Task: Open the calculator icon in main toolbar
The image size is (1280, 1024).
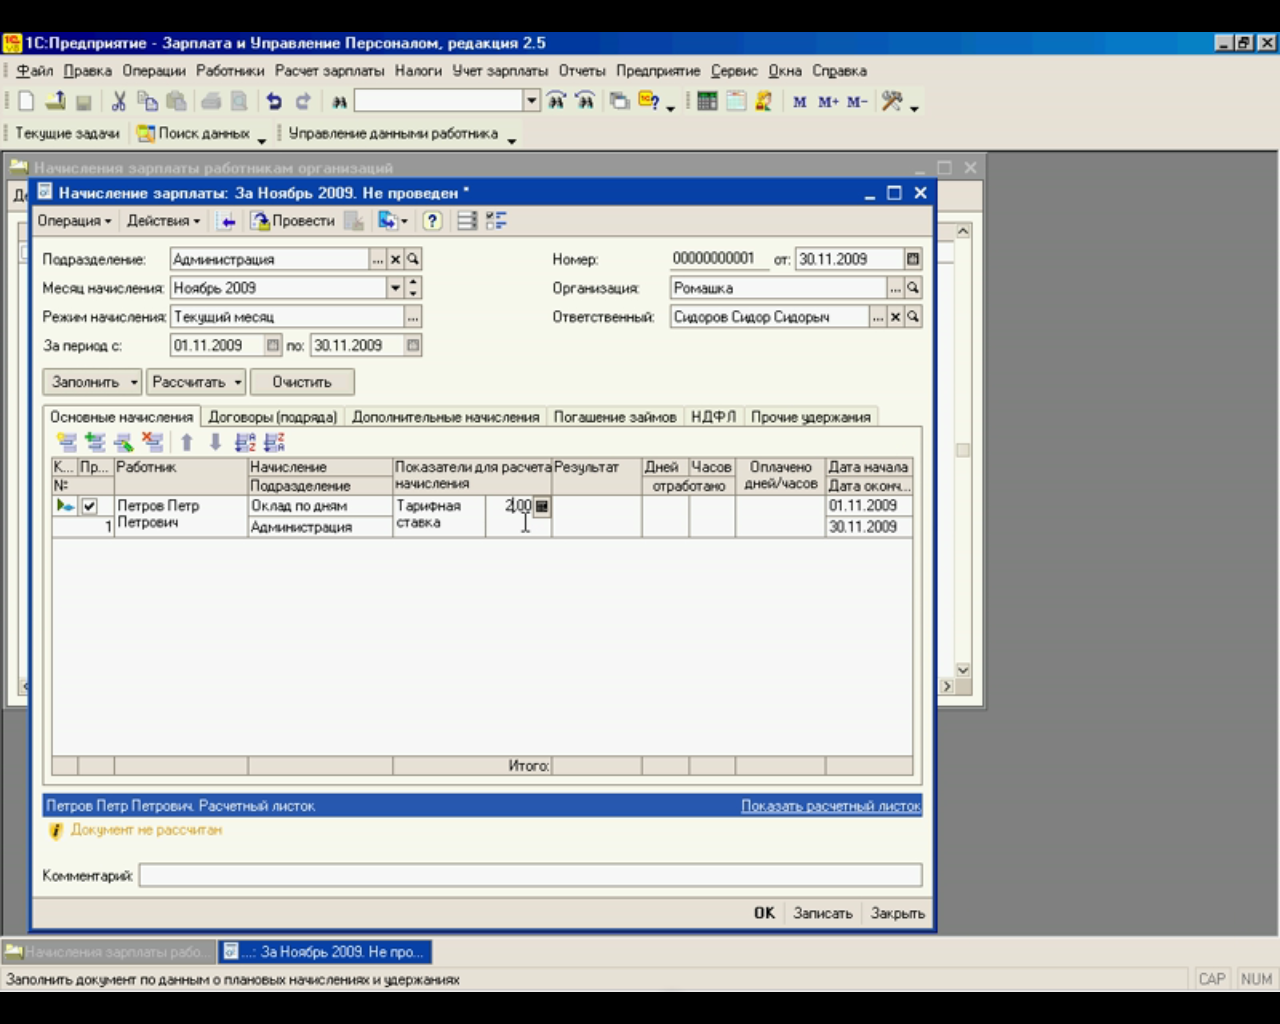Action: 707,101
